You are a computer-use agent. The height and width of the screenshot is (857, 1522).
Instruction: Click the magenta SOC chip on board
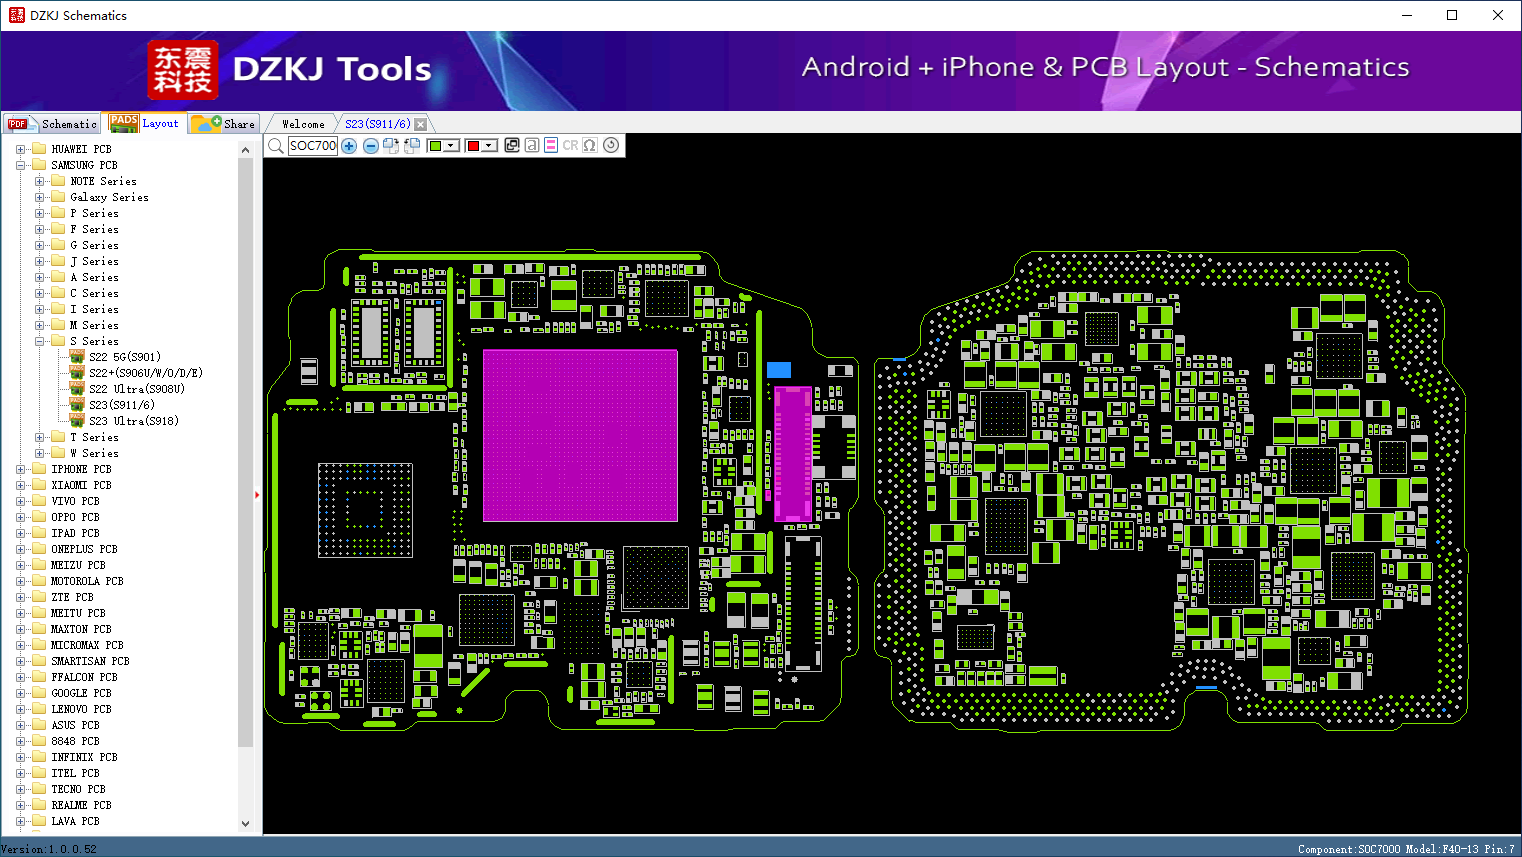580,435
